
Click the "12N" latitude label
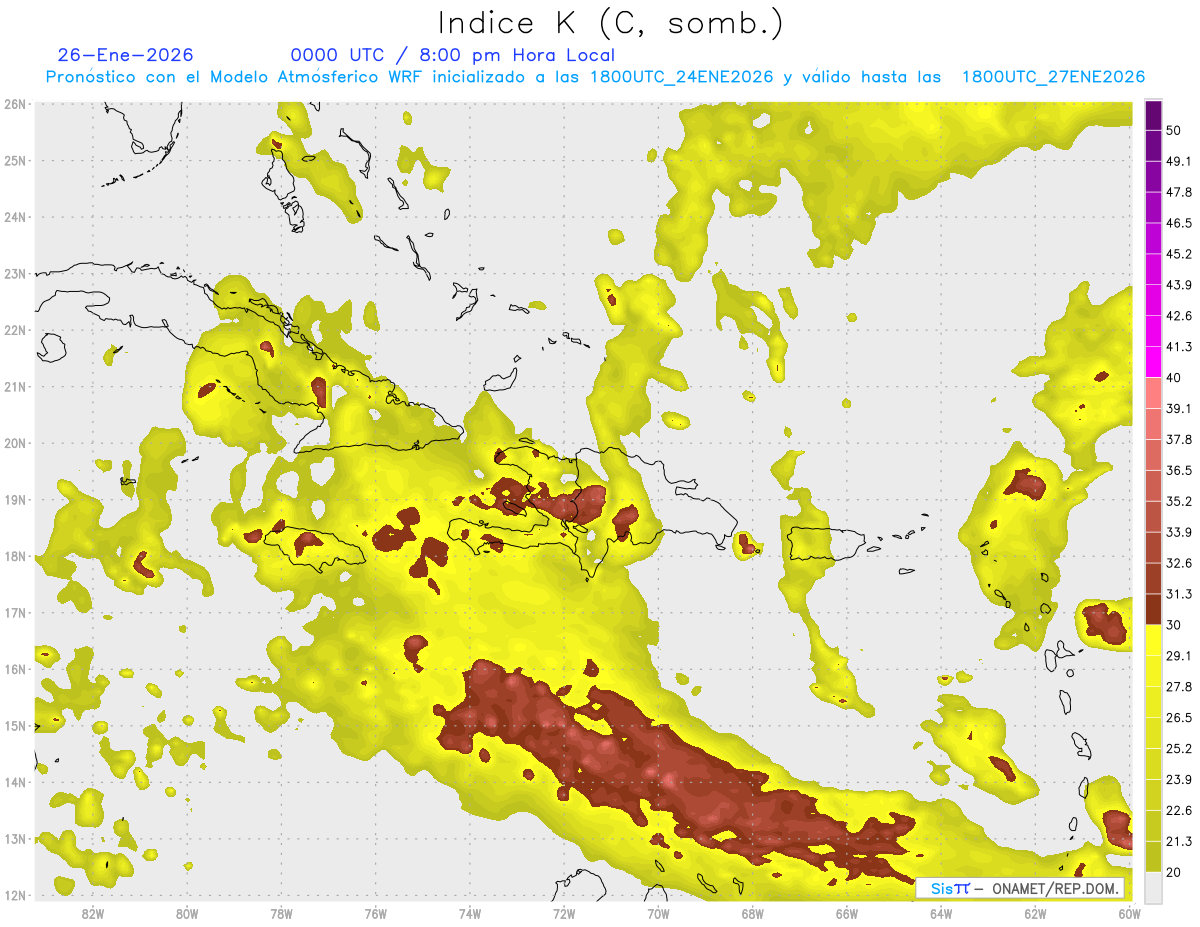(x=15, y=895)
